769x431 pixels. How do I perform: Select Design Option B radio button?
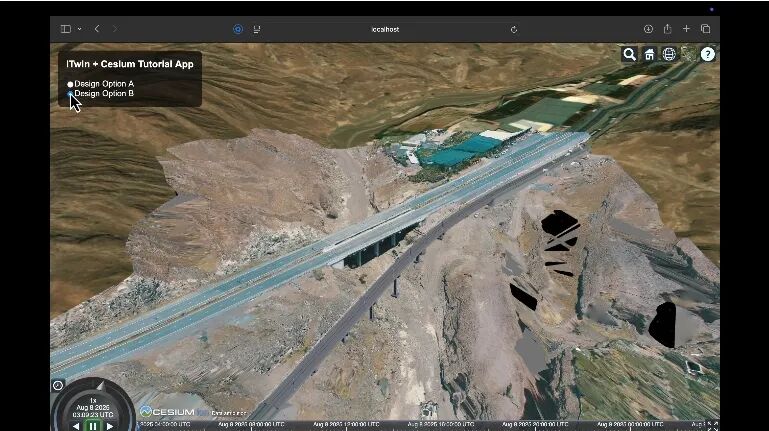[70, 94]
